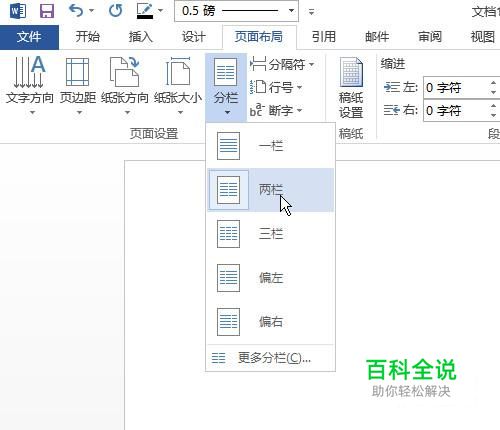Switch to the 插入 tab
Viewport: 500px width, 430px height.
coord(141,37)
